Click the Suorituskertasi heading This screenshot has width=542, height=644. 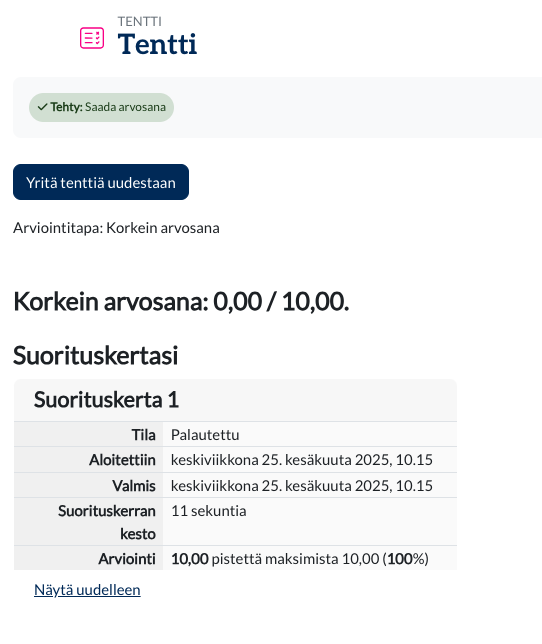coord(95,355)
